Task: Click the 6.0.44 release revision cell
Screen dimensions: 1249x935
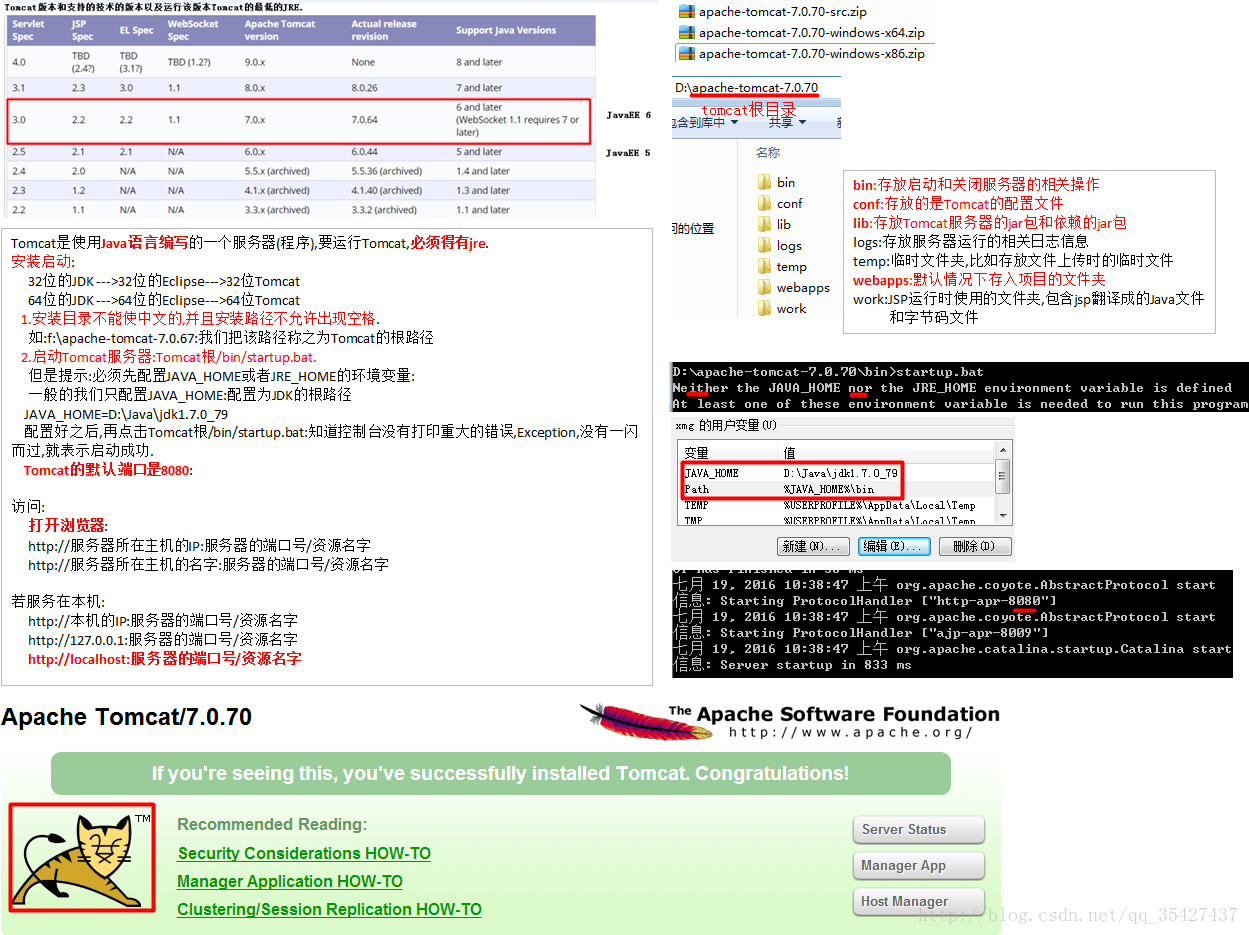Action: [x=365, y=152]
